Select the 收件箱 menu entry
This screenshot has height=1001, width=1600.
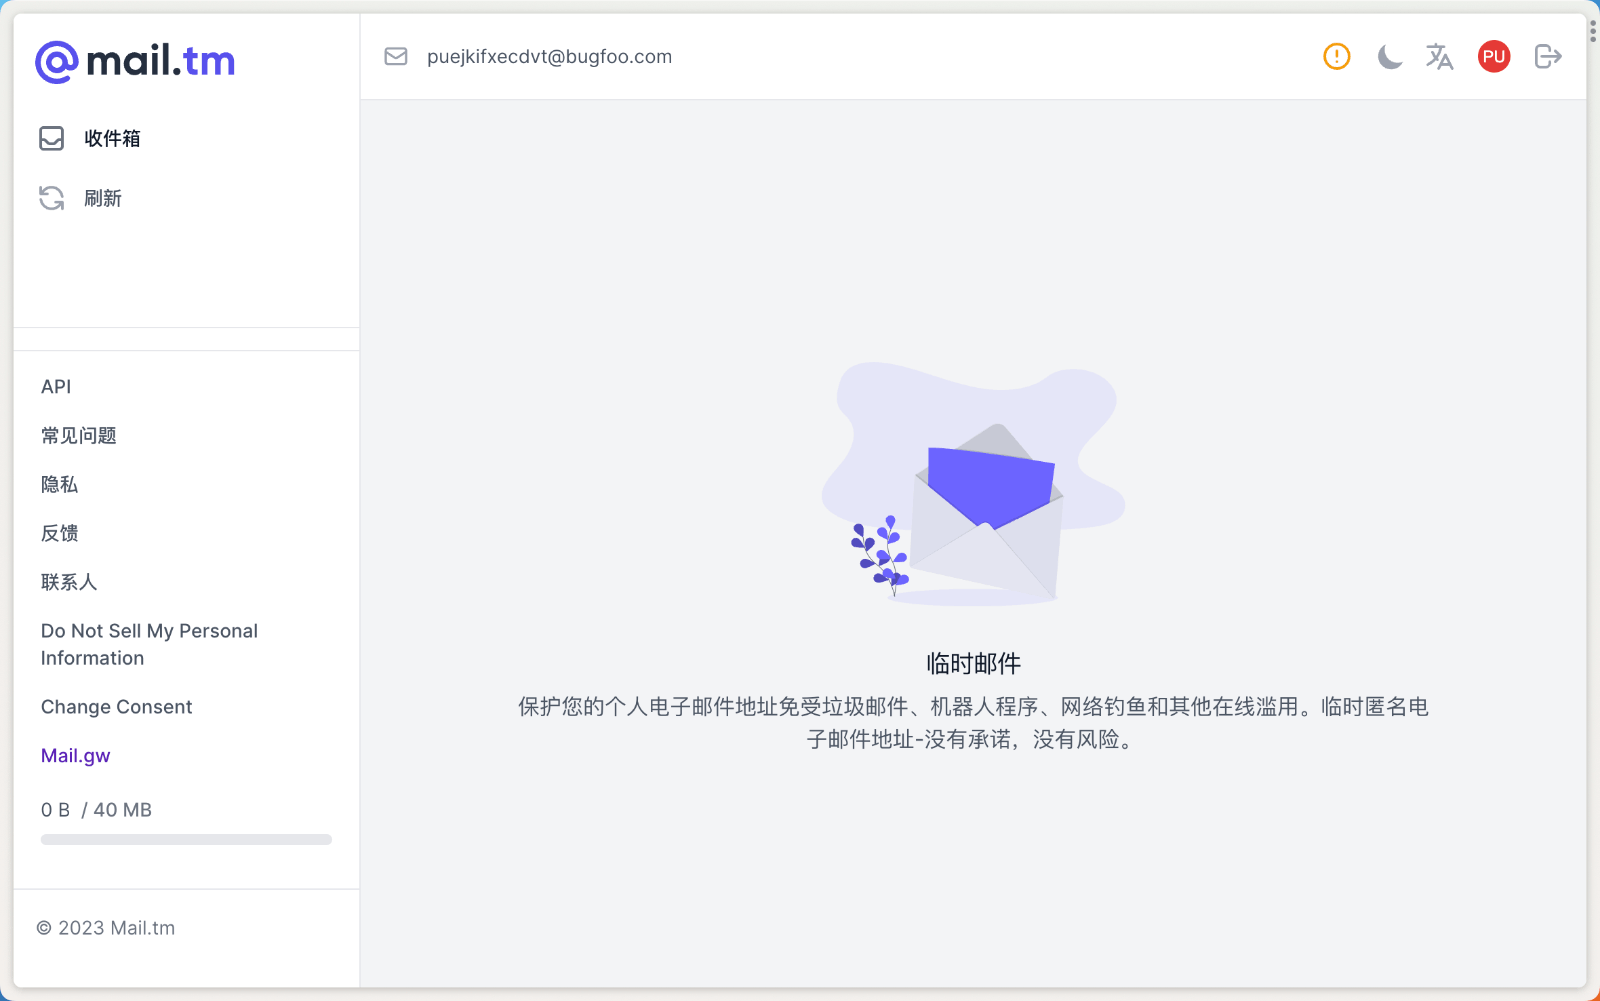click(x=112, y=138)
